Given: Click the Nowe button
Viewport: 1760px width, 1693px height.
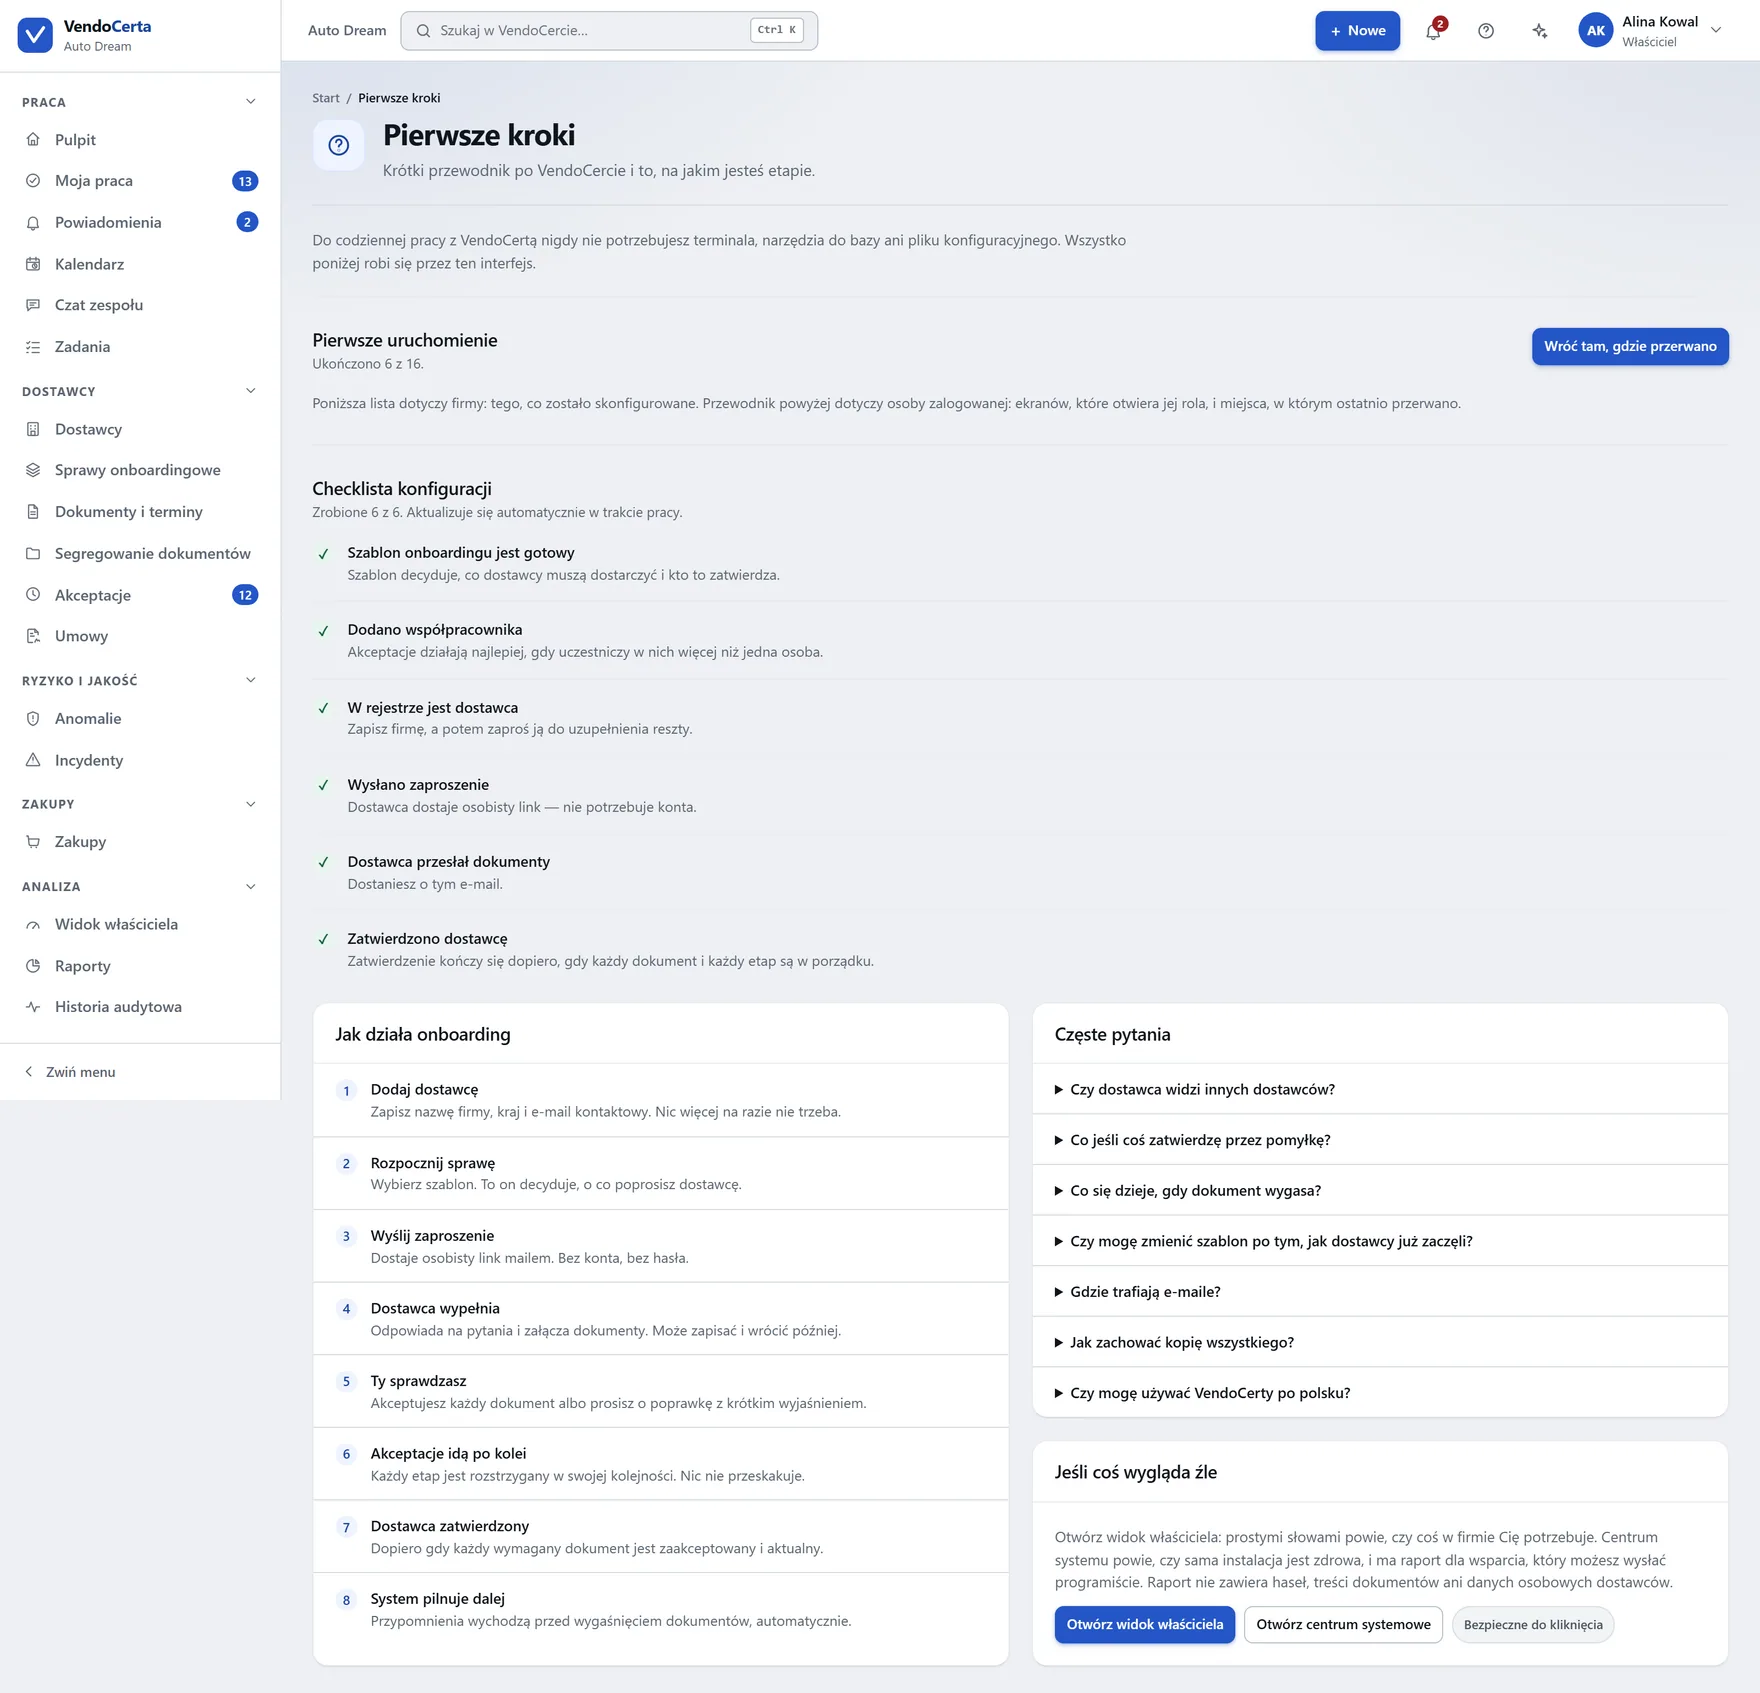Looking at the screenshot, I should click(1357, 31).
